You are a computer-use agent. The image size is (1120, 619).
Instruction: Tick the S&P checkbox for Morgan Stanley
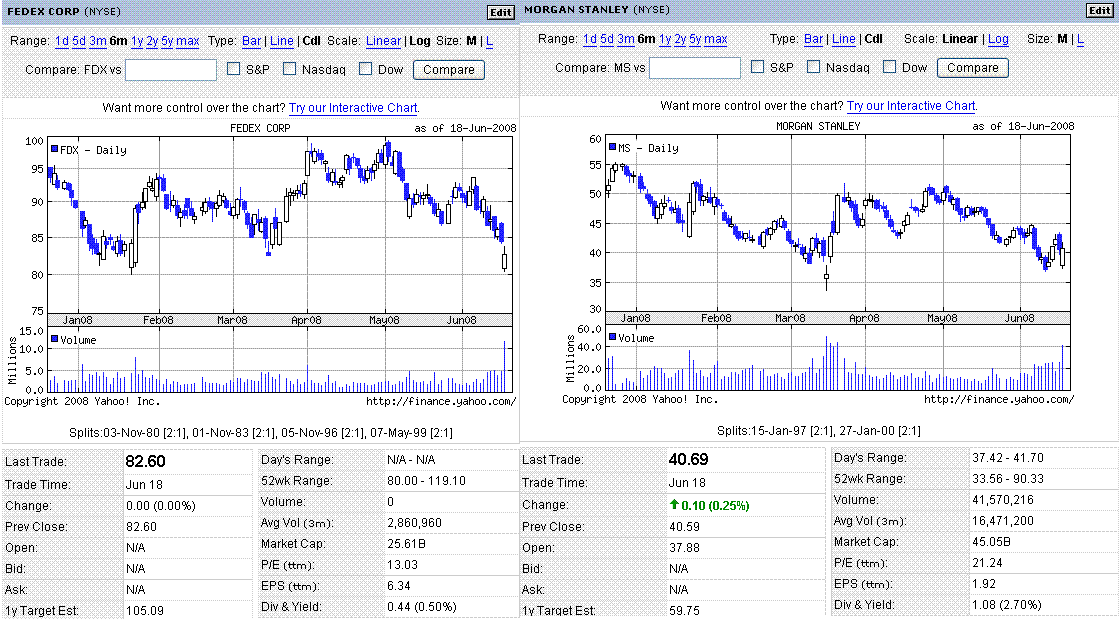pyautogui.click(x=758, y=68)
